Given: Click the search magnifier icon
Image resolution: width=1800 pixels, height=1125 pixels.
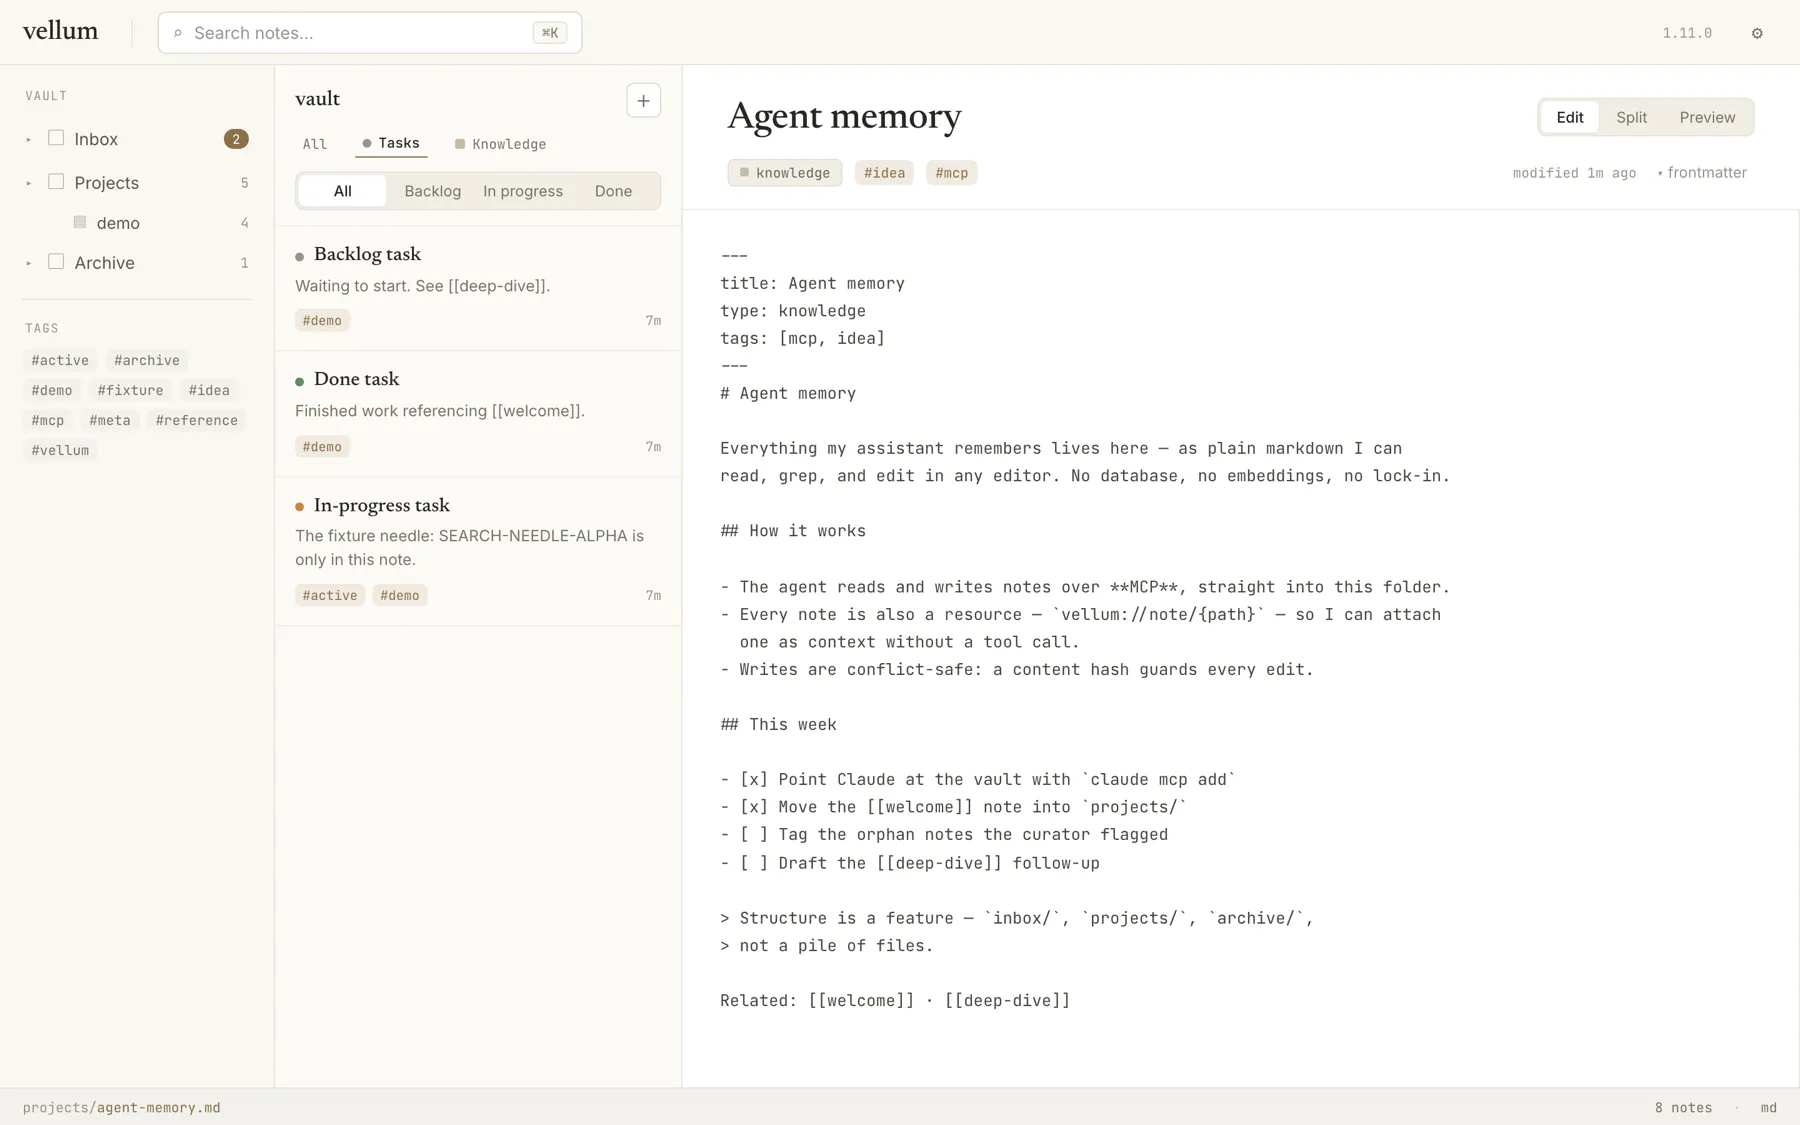Looking at the screenshot, I should tap(178, 33).
